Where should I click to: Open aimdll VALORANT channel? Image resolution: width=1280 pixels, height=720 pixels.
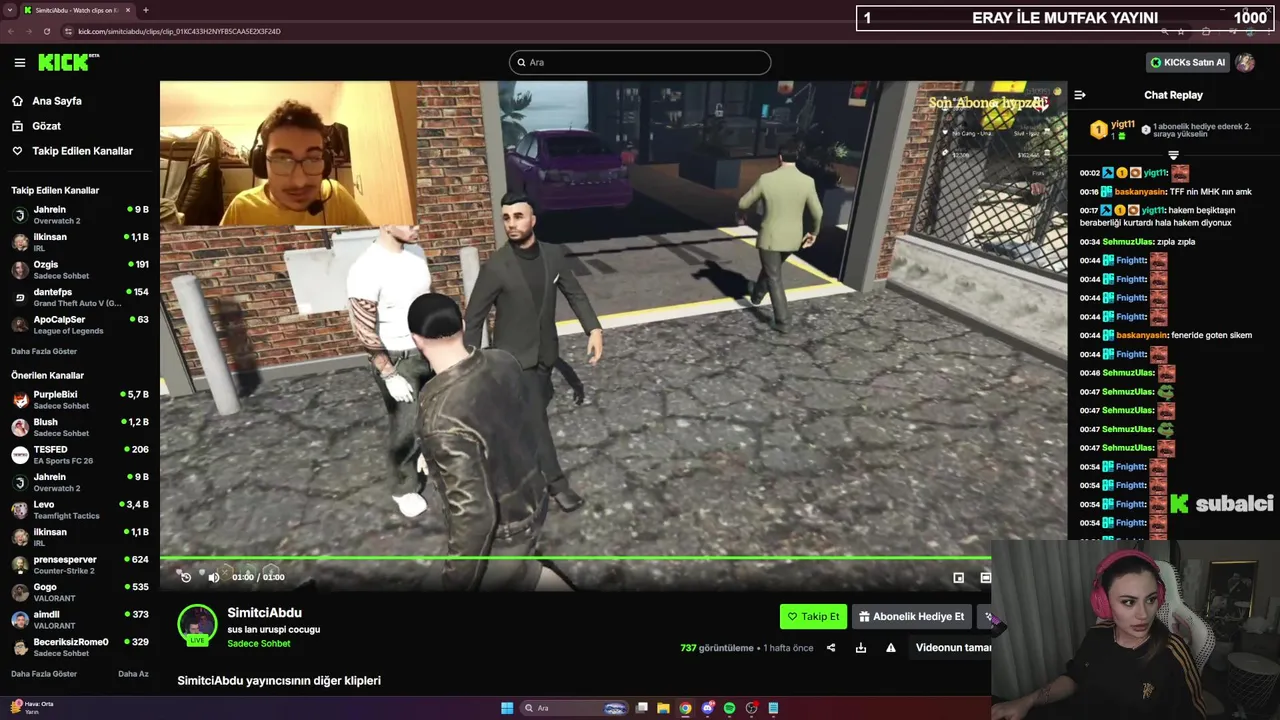80,620
